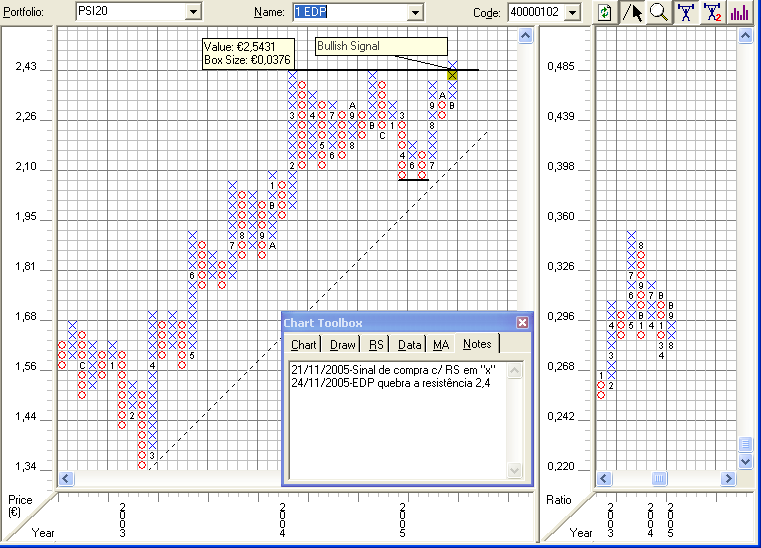Switch to the Data tab
This screenshot has width=761, height=548.
click(x=409, y=344)
